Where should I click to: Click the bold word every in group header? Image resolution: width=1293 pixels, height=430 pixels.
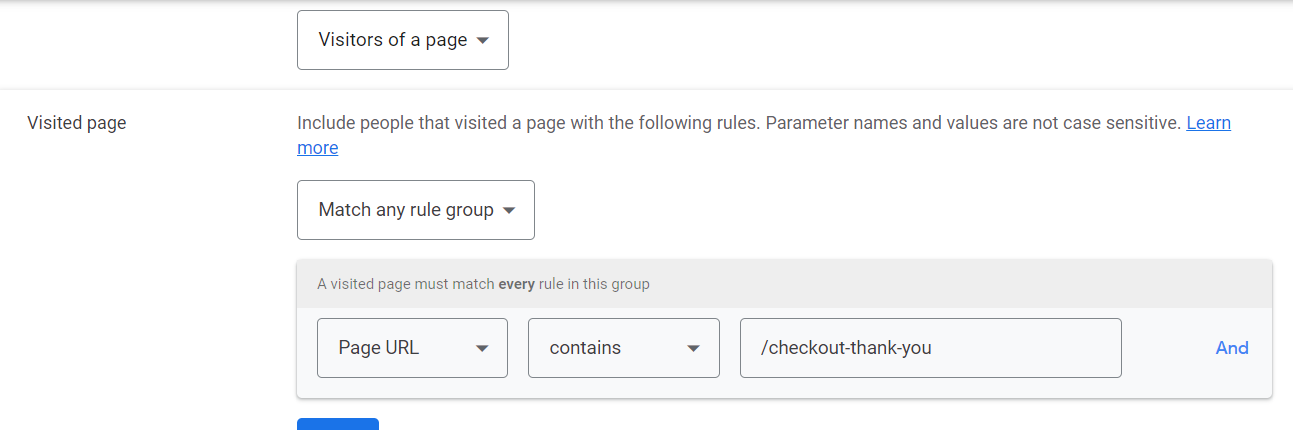516,284
